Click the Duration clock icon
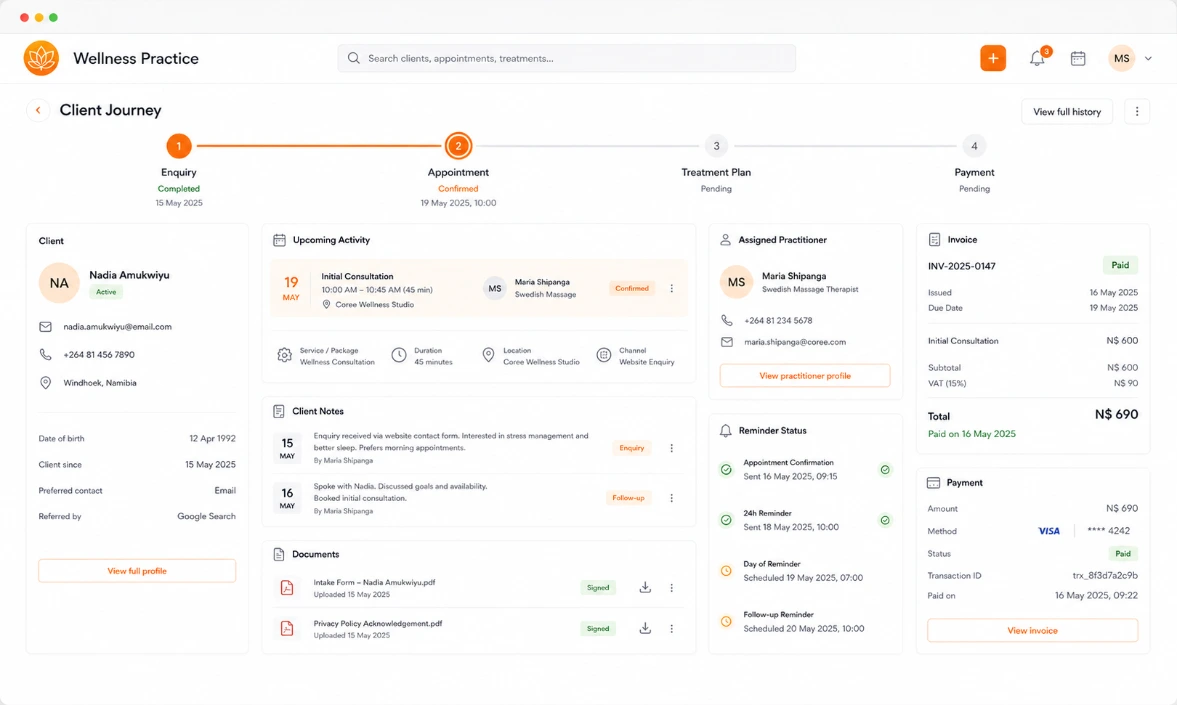 pos(399,355)
